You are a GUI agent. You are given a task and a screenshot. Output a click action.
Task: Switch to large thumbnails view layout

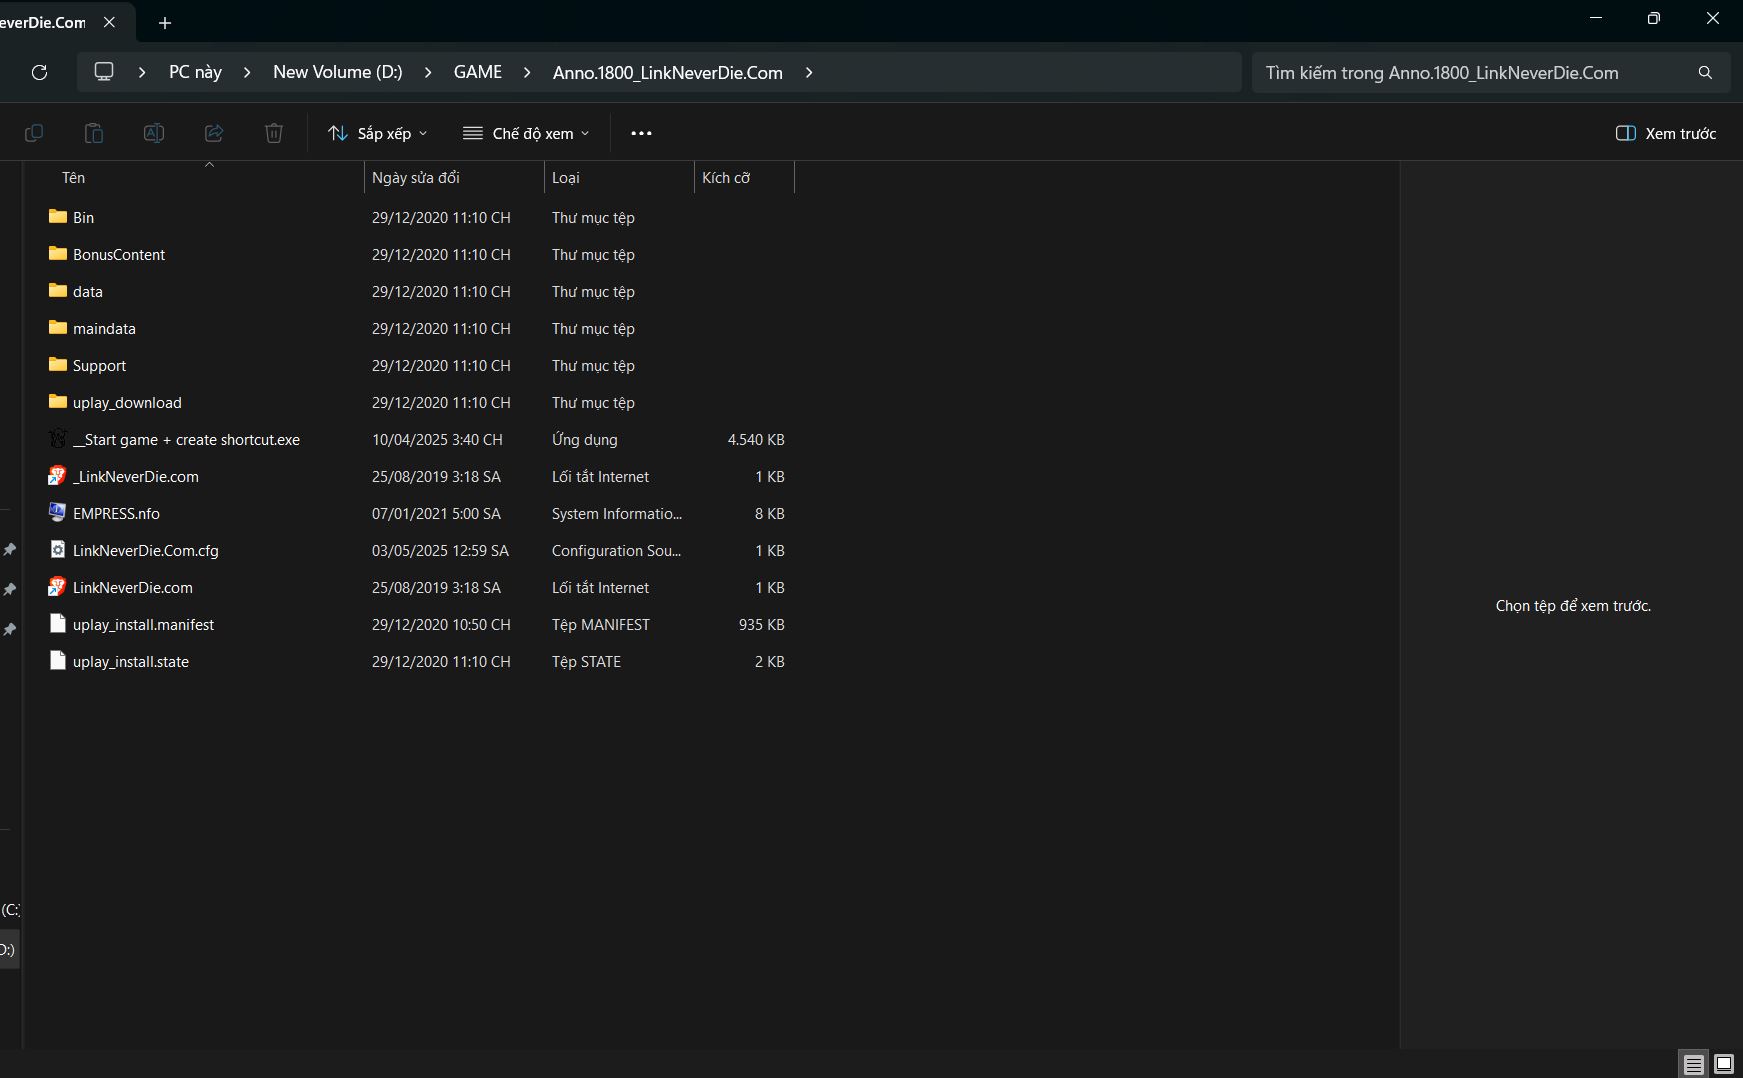pos(1724,1064)
